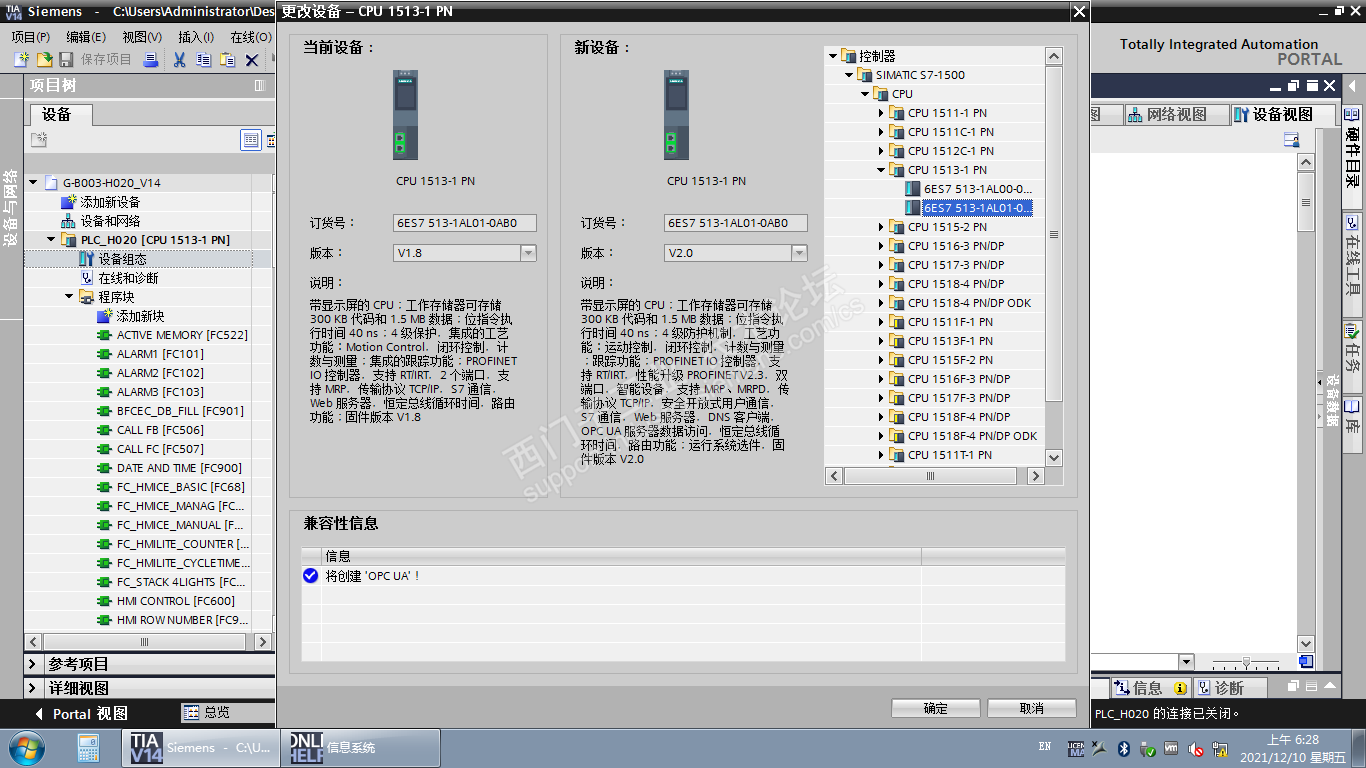Select 设备组态 under PLC_H020
Screen dimensions: 1366x768
tap(122, 259)
